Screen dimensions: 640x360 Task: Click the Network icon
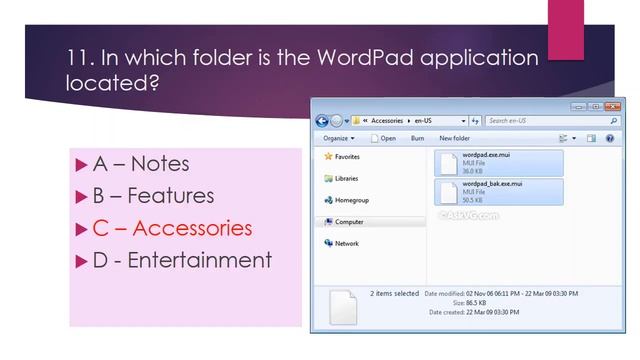pyautogui.click(x=328, y=243)
